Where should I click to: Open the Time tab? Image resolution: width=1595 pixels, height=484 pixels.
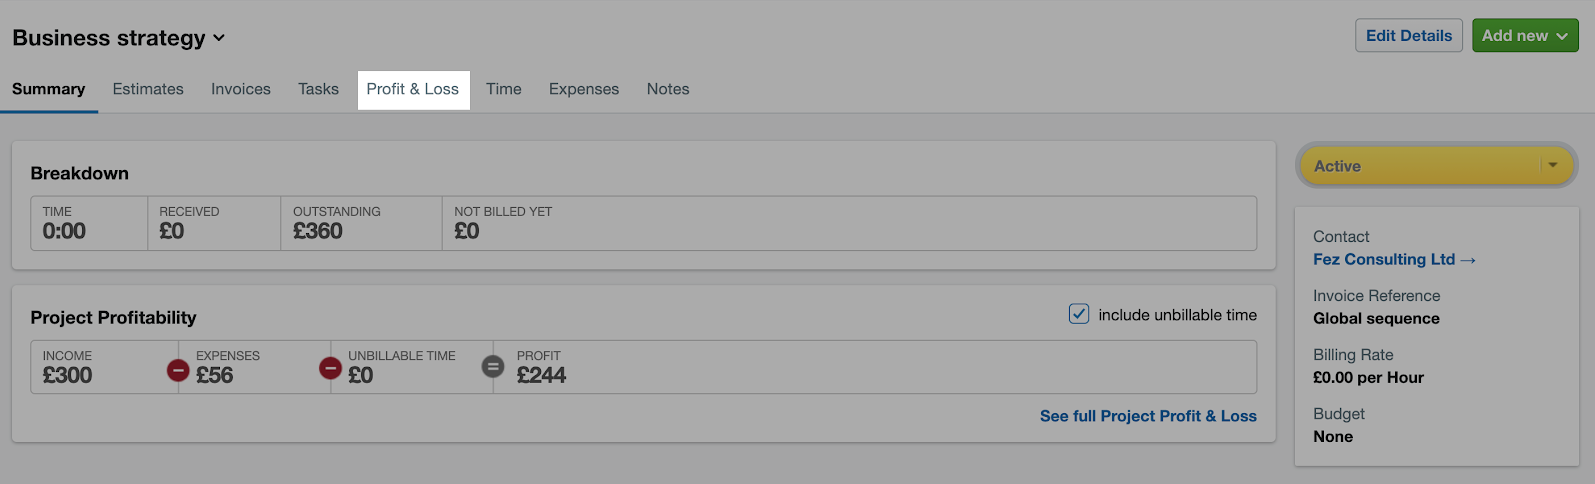coord(504,89)
